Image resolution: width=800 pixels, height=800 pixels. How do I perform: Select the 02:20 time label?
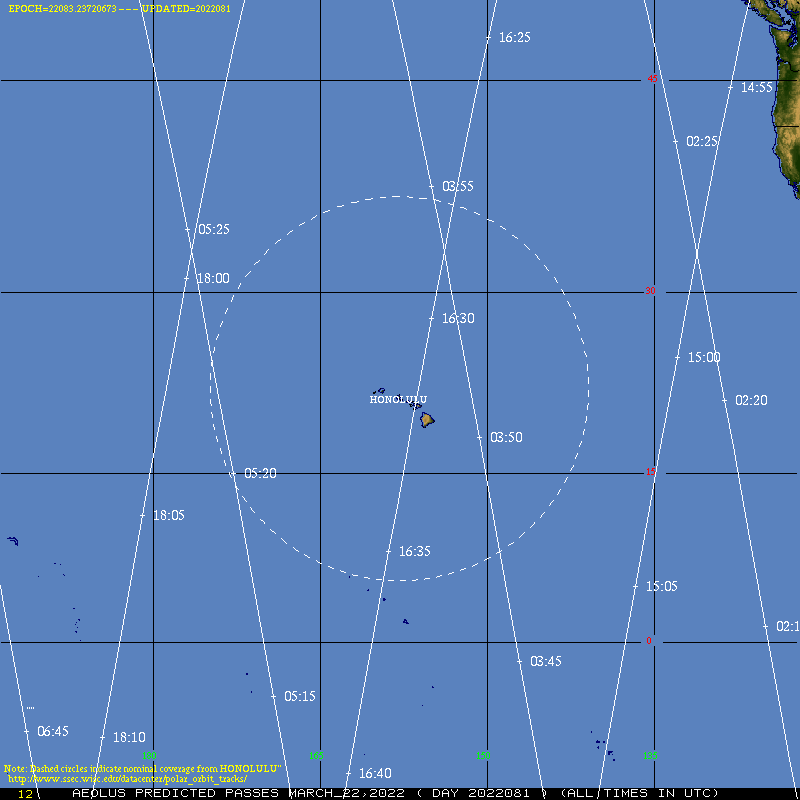(751, 400)
